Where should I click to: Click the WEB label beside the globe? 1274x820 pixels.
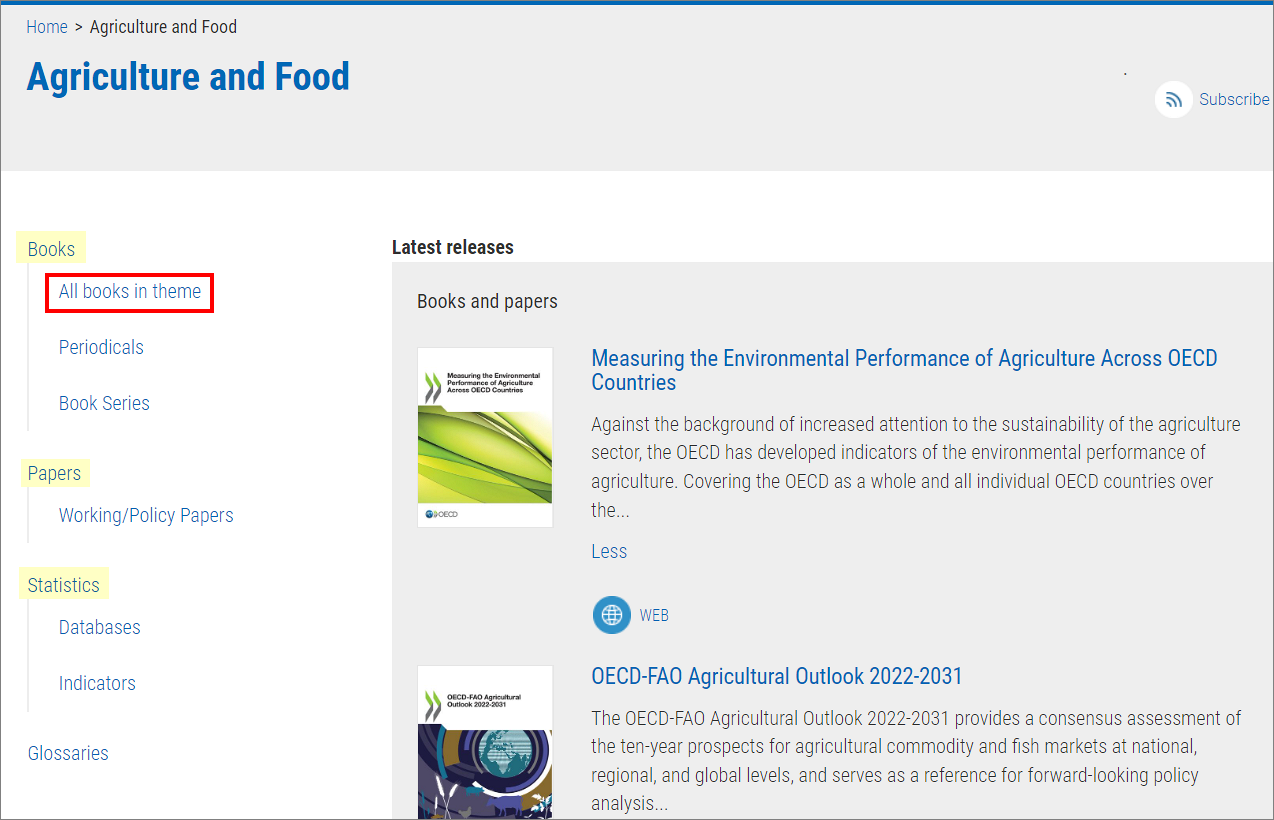point(654,615)
